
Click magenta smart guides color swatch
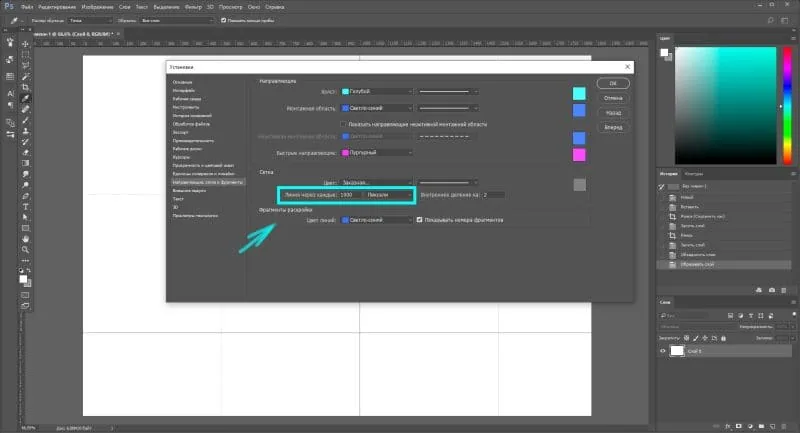click(579, 155)
